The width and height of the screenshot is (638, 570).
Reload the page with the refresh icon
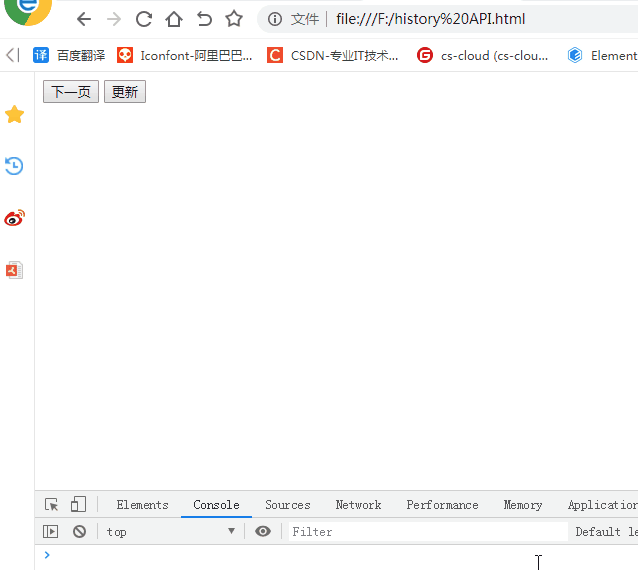[144, 19]
